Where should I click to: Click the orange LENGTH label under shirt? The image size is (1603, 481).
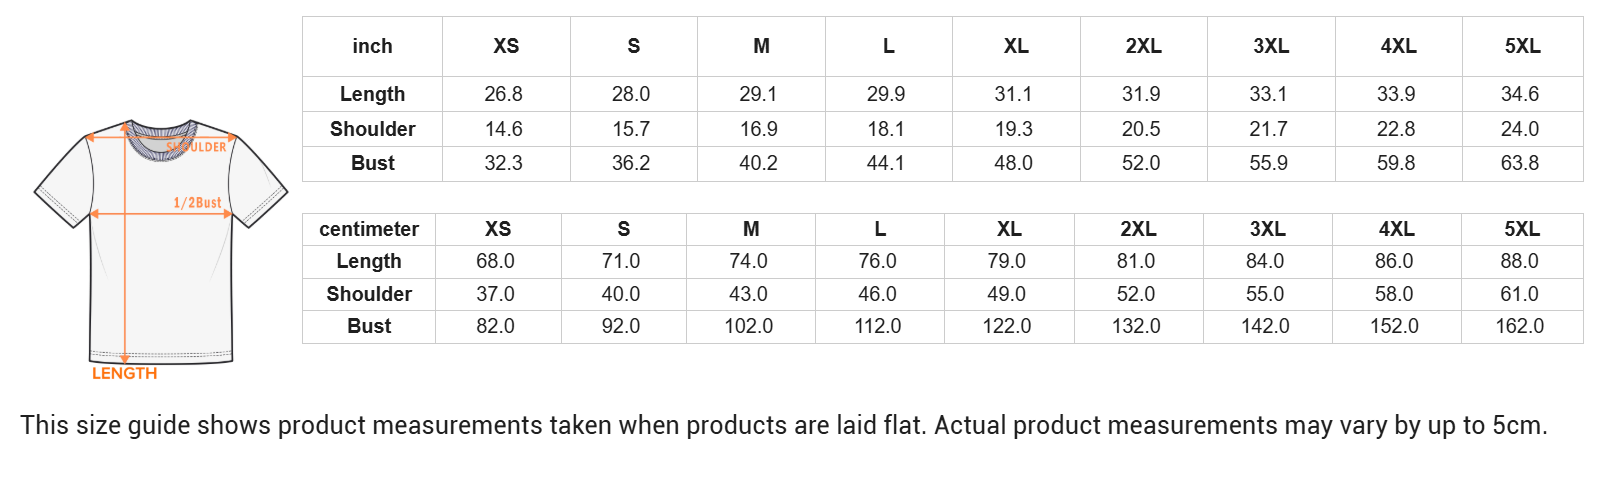point(125,373)
